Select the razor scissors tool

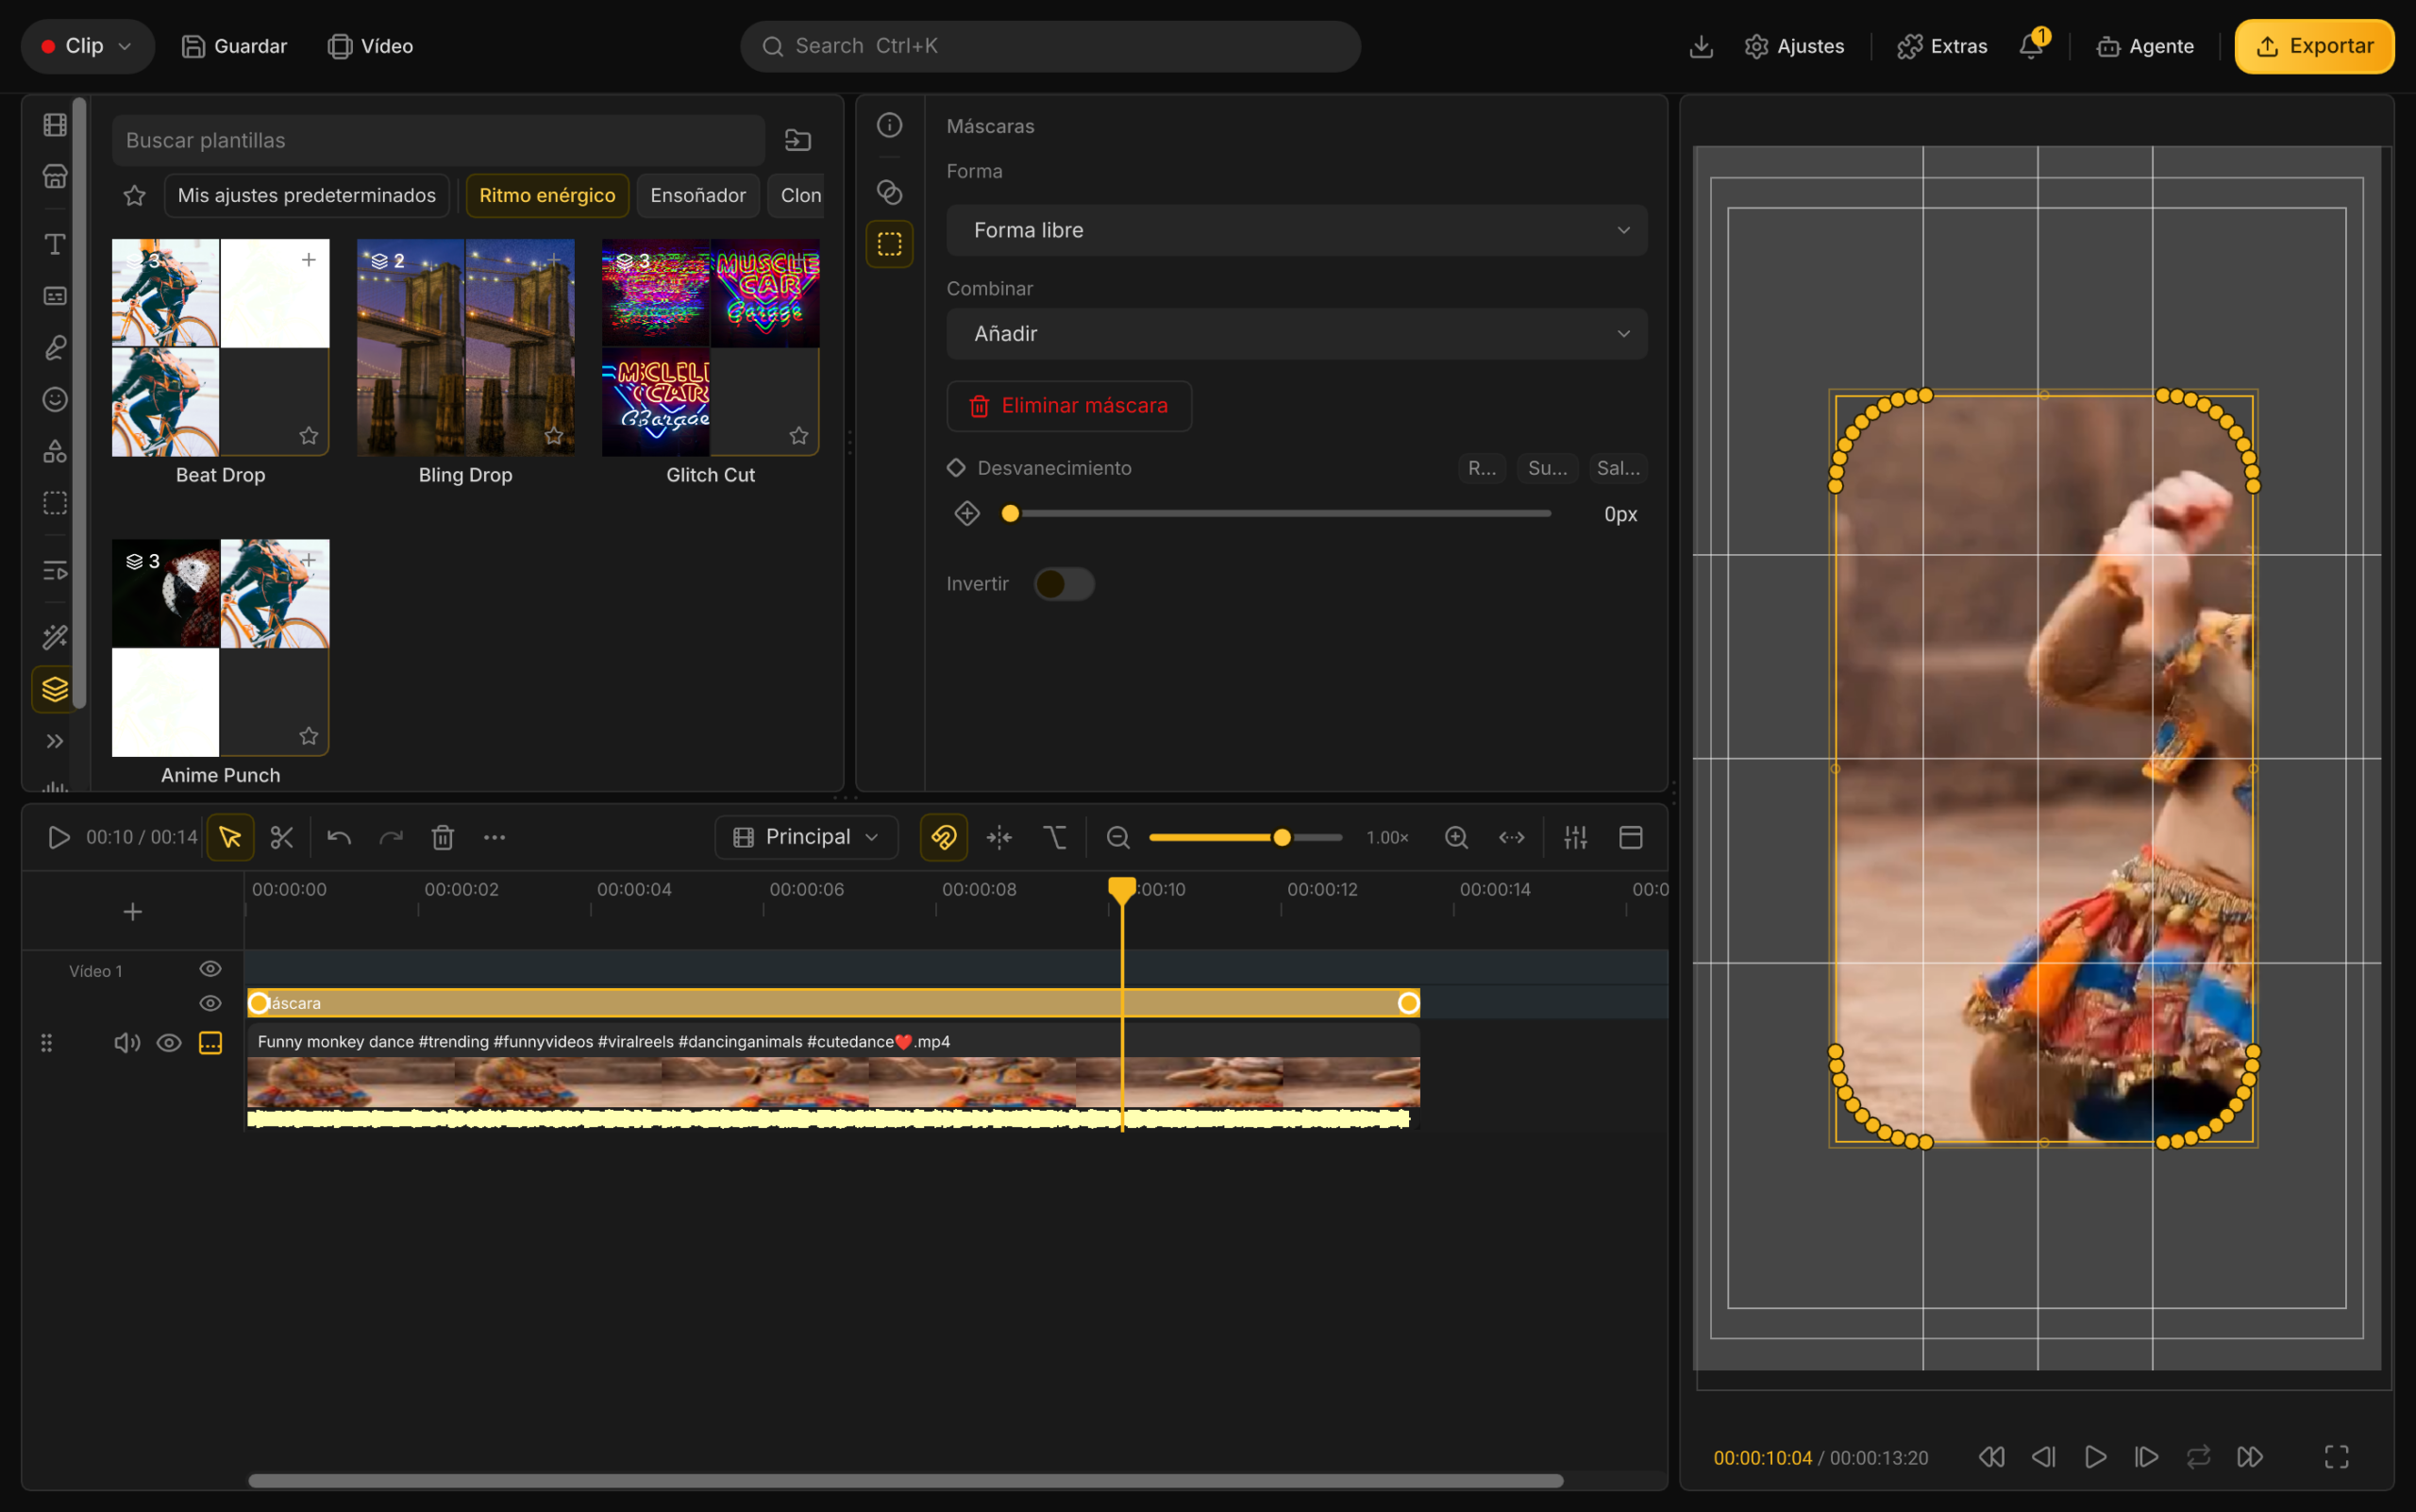point(282,837)
